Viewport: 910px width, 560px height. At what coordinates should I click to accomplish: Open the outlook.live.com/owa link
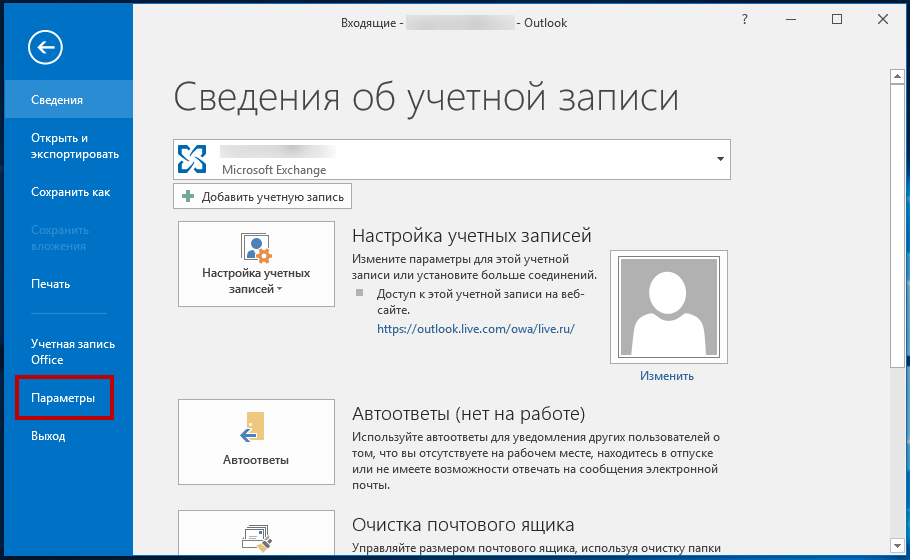click(x=476, y=328)
